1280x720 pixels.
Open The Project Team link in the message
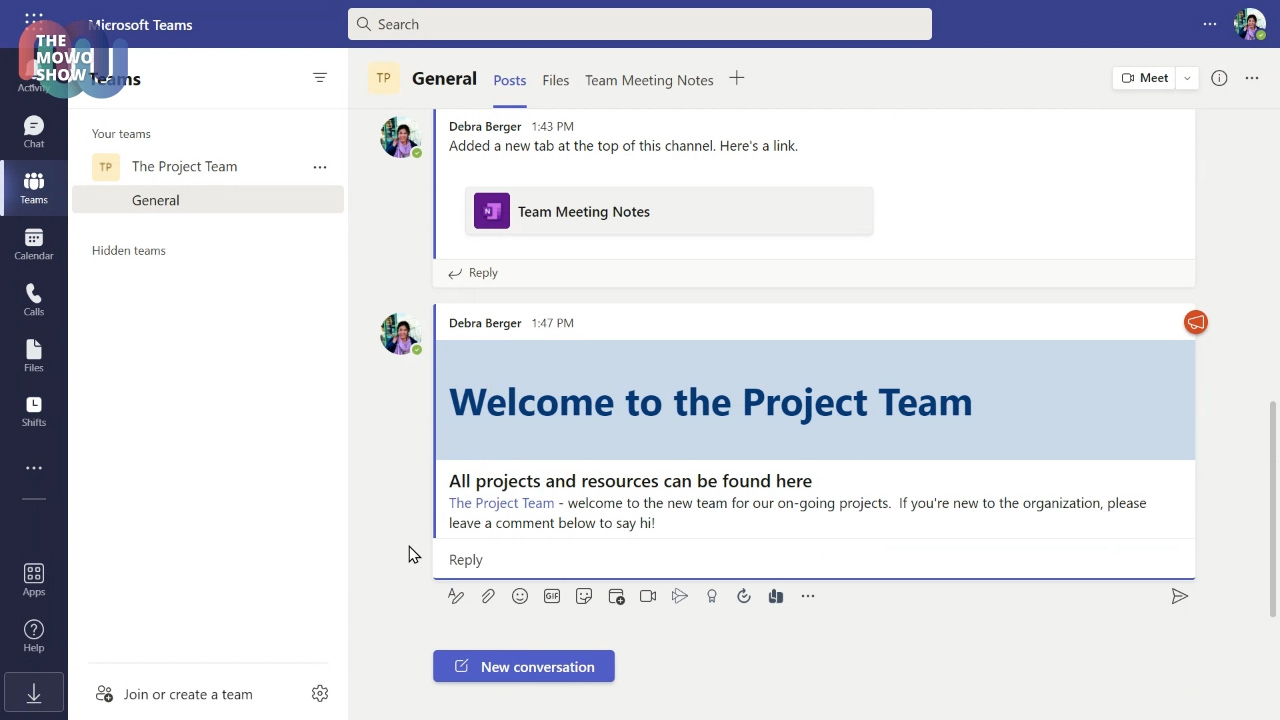click(x=501, y=503)
